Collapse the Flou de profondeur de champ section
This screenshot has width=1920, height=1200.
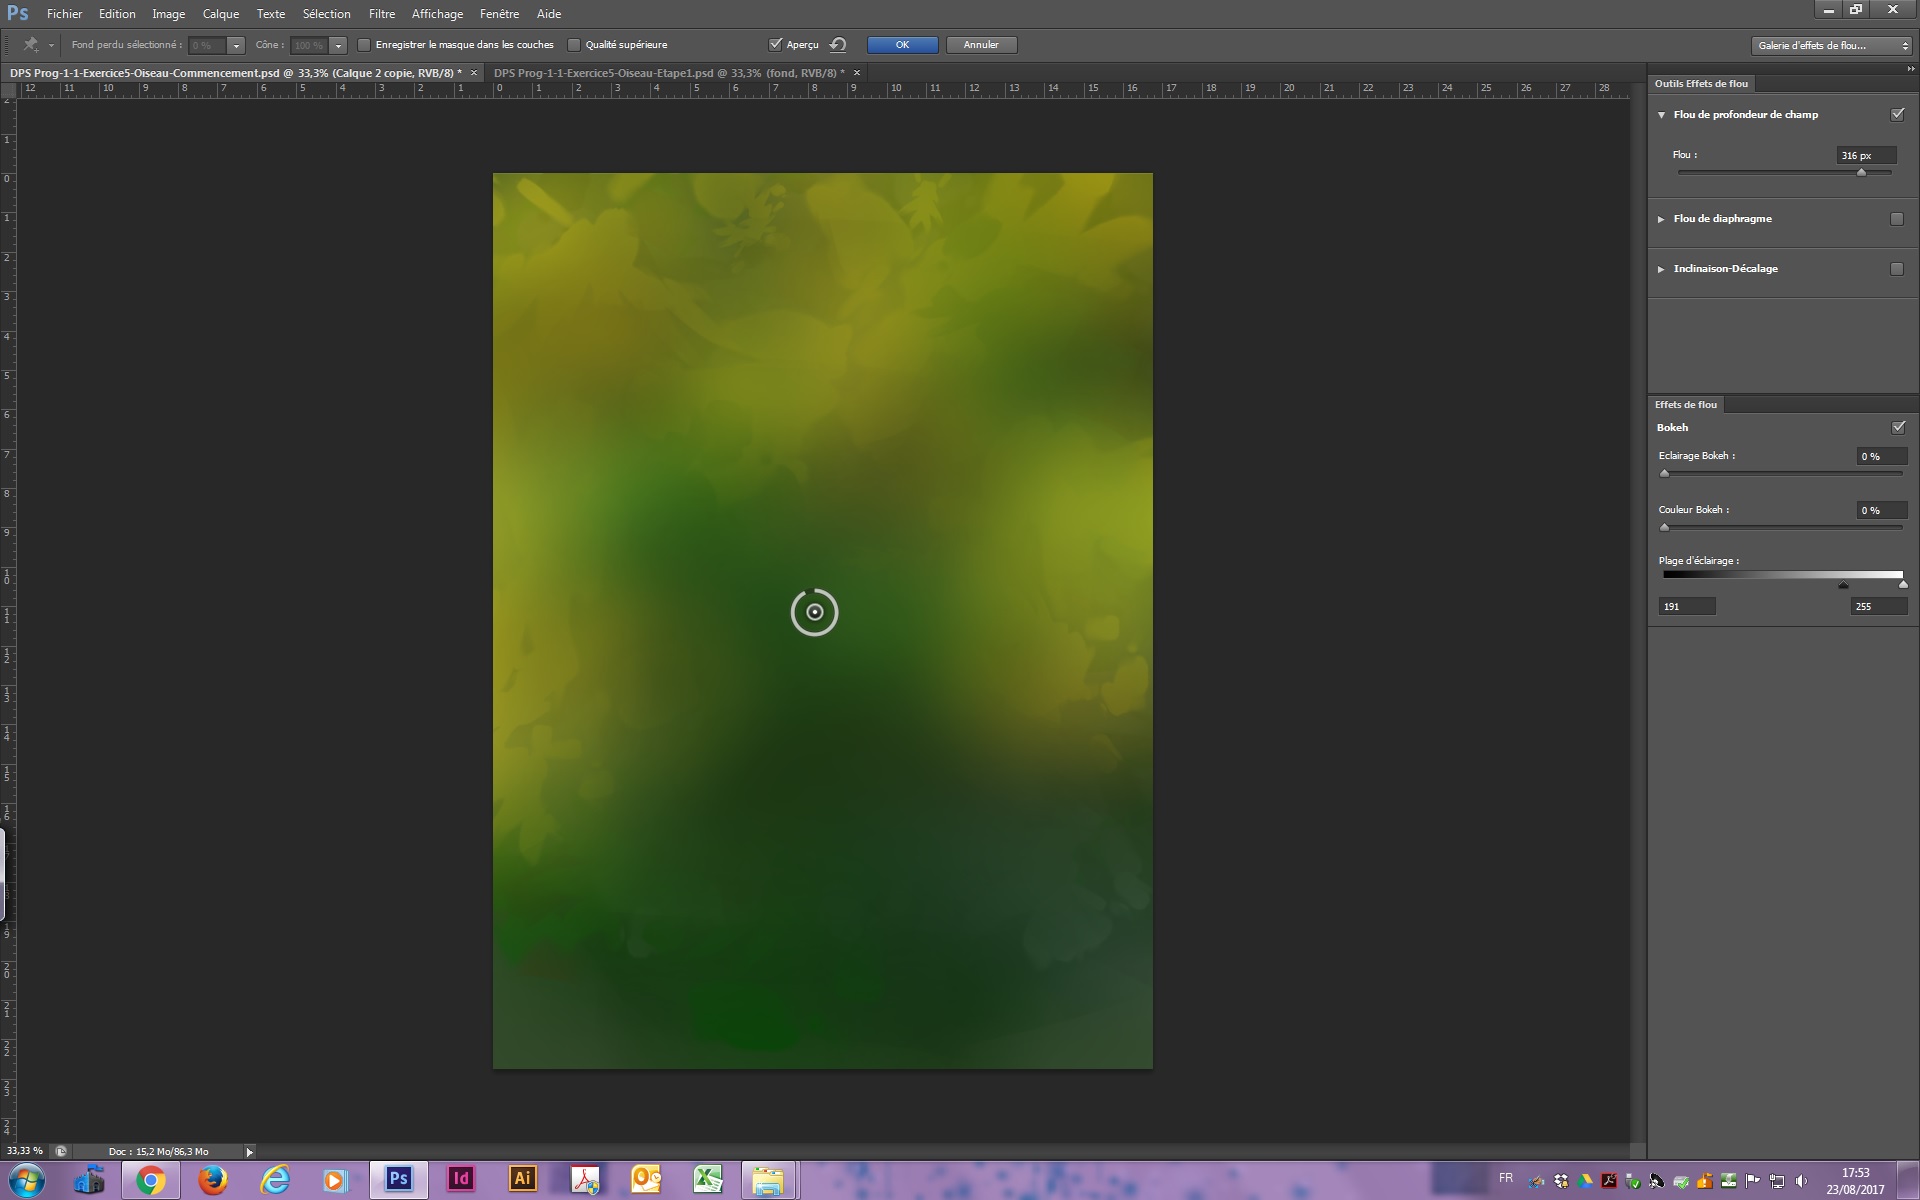pos(1661,115)
